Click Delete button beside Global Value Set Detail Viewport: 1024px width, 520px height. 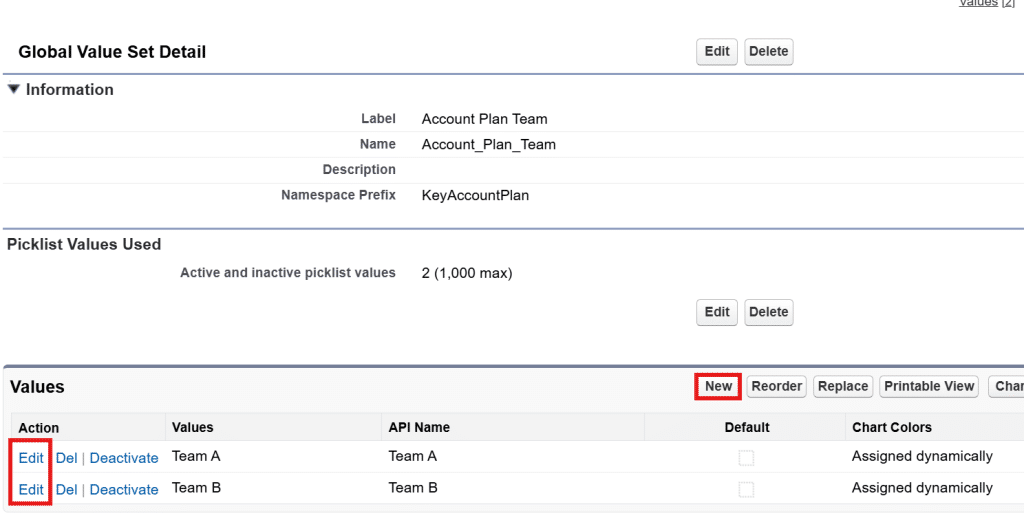[x=768, y=52]
